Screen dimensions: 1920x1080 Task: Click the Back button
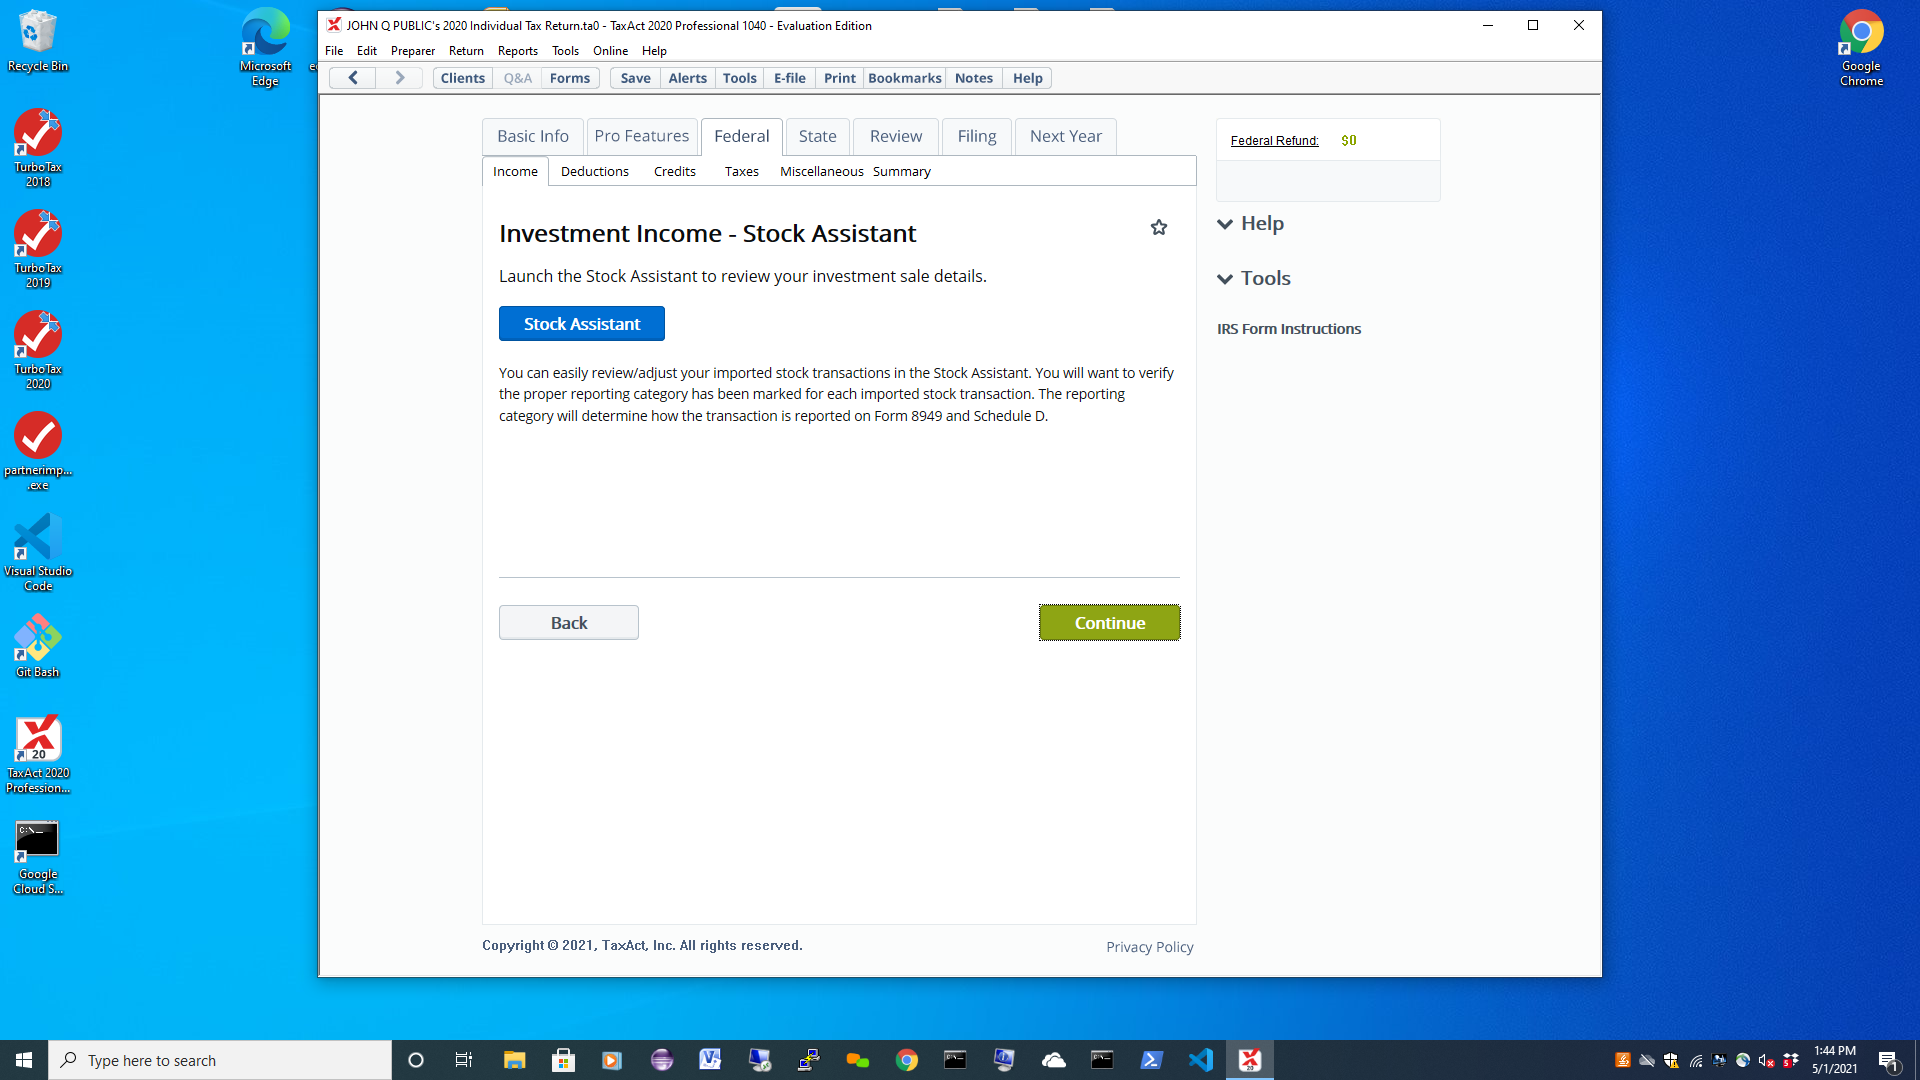(x=569, y=623)
